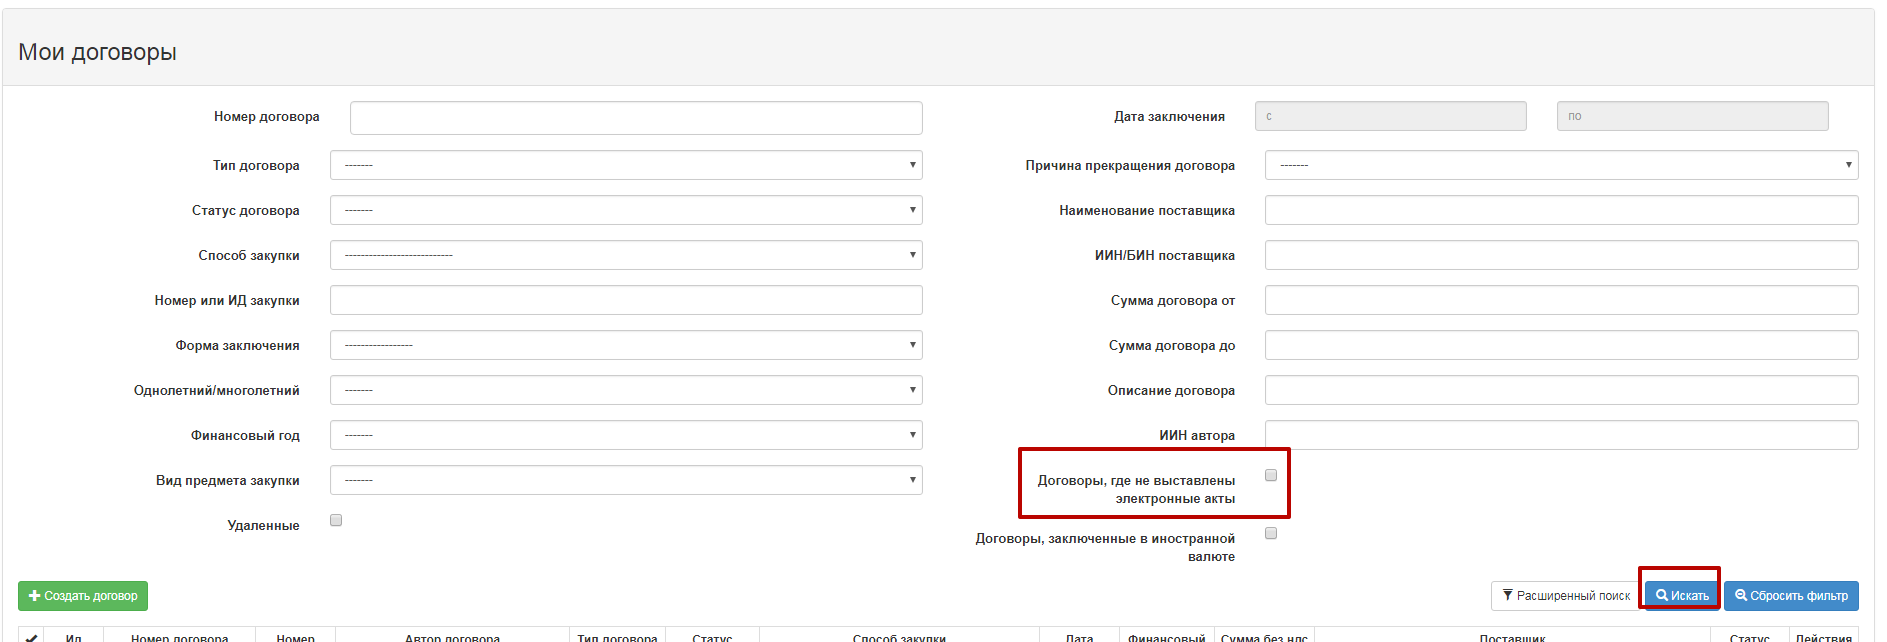Open the Финансовый год dropdown
The width and height of the screenshot is (1887, 642).
(x=626, y=435)
